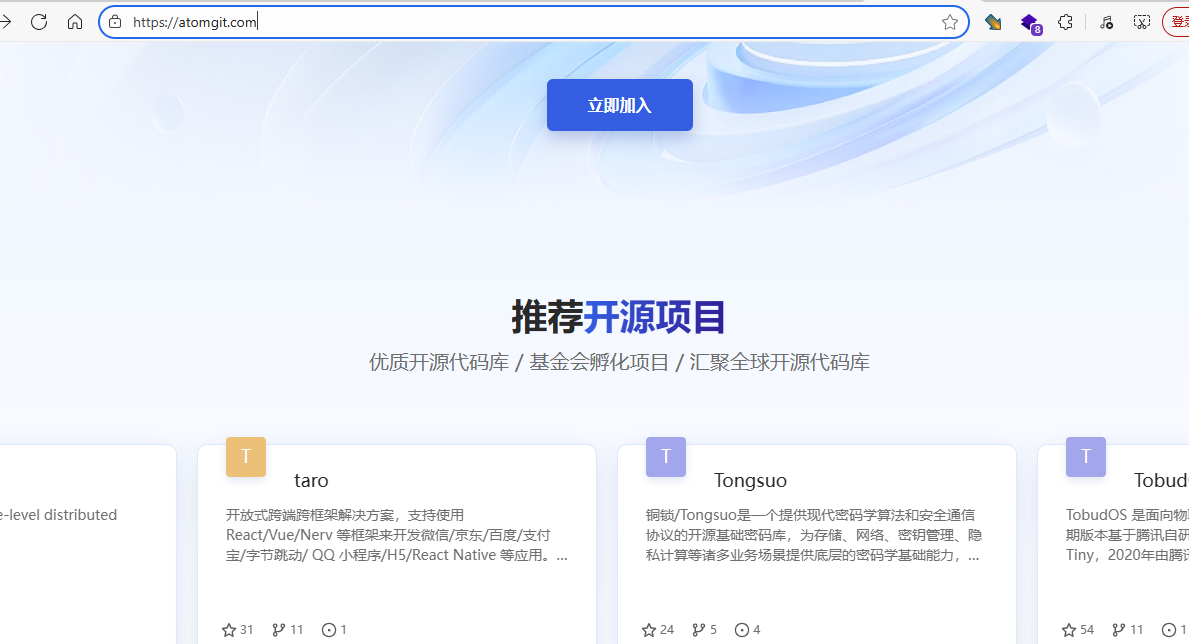Viewport: 1189px width, 644px height.
Task: Click the Tobud project avatar
Action: click(1086, 457)
